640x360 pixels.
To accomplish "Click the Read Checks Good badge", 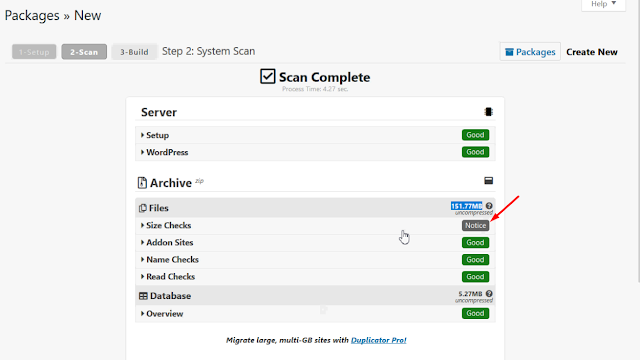I will [476, 277].
